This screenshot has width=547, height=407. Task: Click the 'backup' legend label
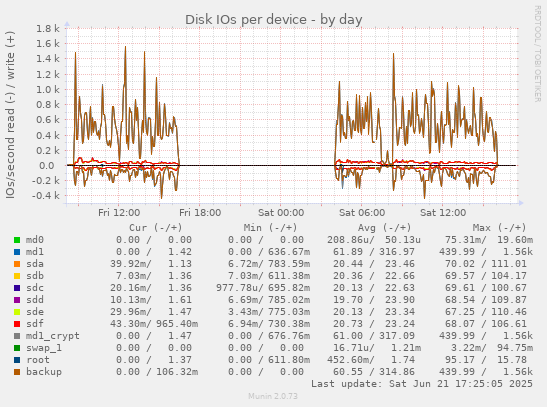[x=44, y=372]
